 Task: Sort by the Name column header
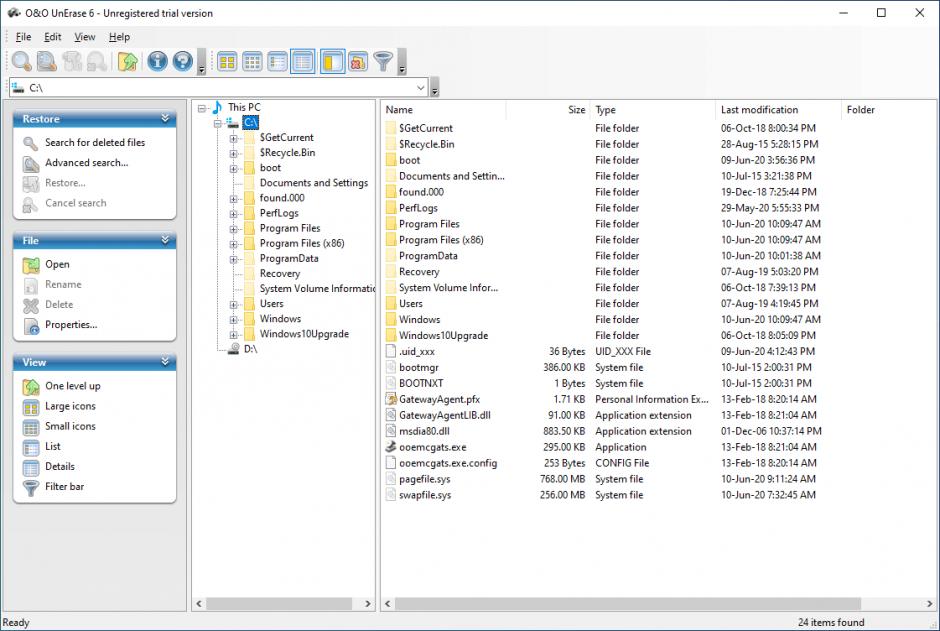[444, 110]
